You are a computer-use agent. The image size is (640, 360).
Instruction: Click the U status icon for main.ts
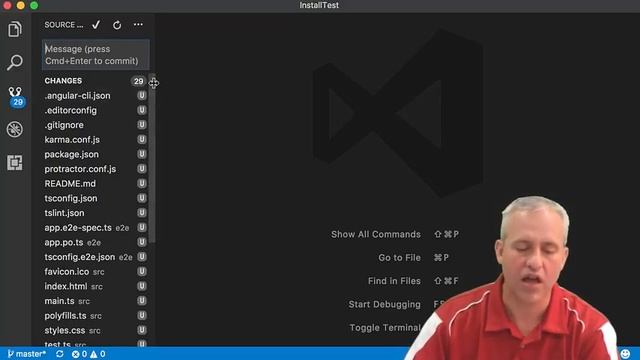[x=142, y=301]
